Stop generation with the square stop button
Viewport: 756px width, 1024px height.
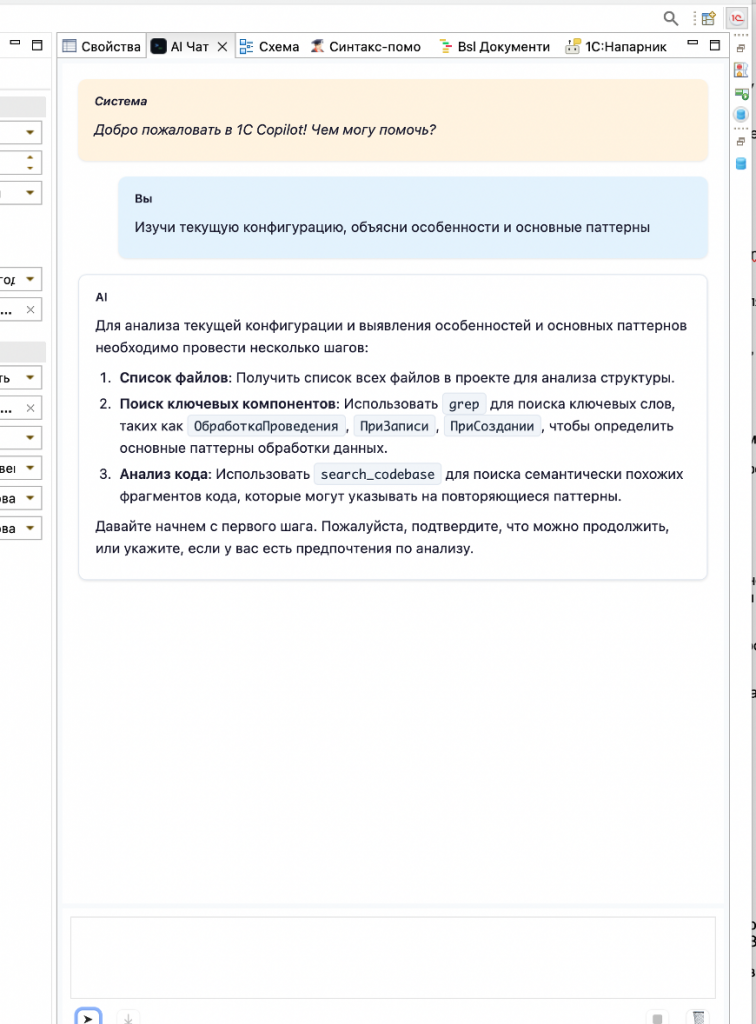pyautogui.click(x=657, y=1018)
